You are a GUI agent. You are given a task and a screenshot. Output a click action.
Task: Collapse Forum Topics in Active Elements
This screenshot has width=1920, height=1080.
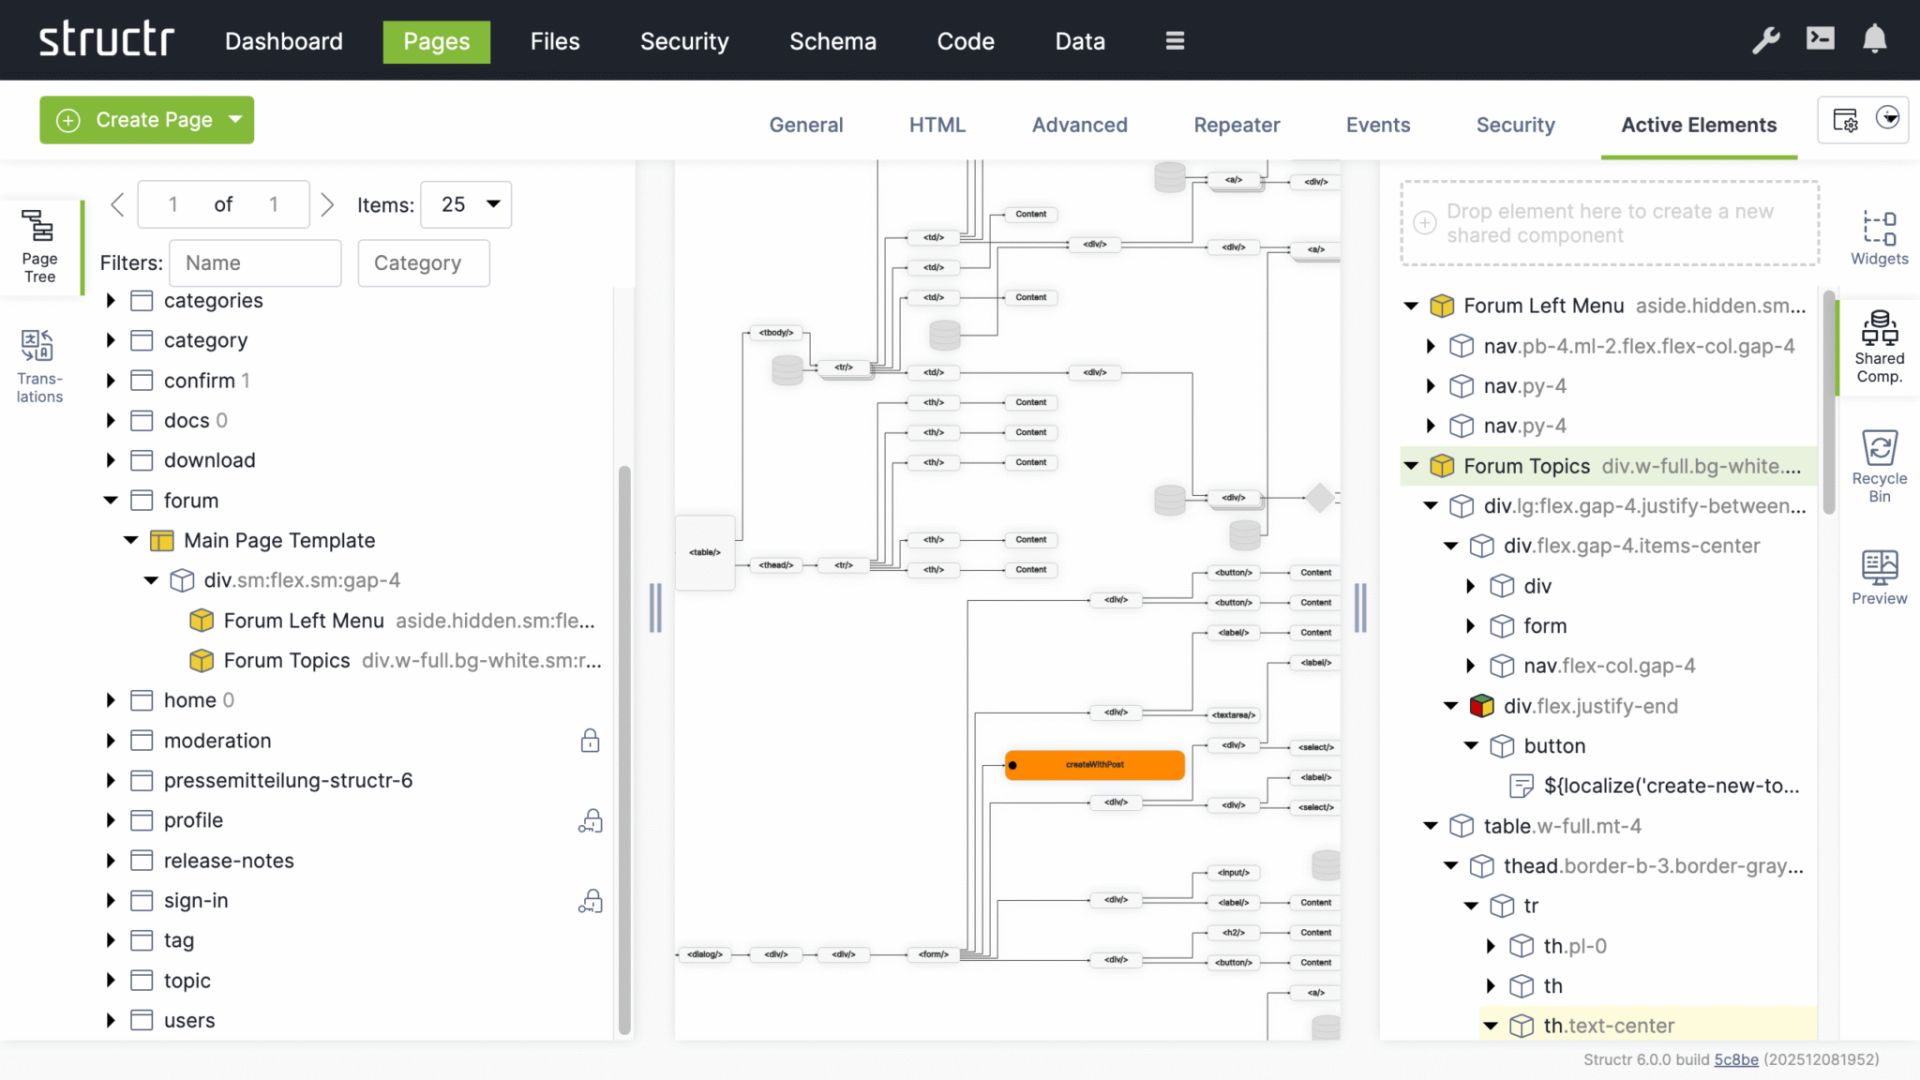(1411, 466)
